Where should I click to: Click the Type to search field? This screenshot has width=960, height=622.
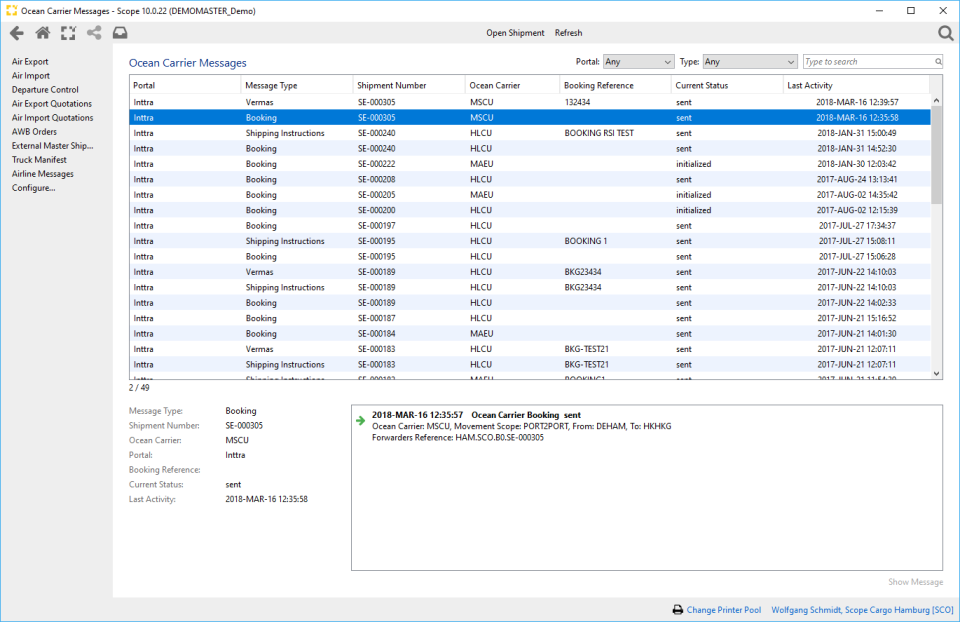tap(865, 62)
